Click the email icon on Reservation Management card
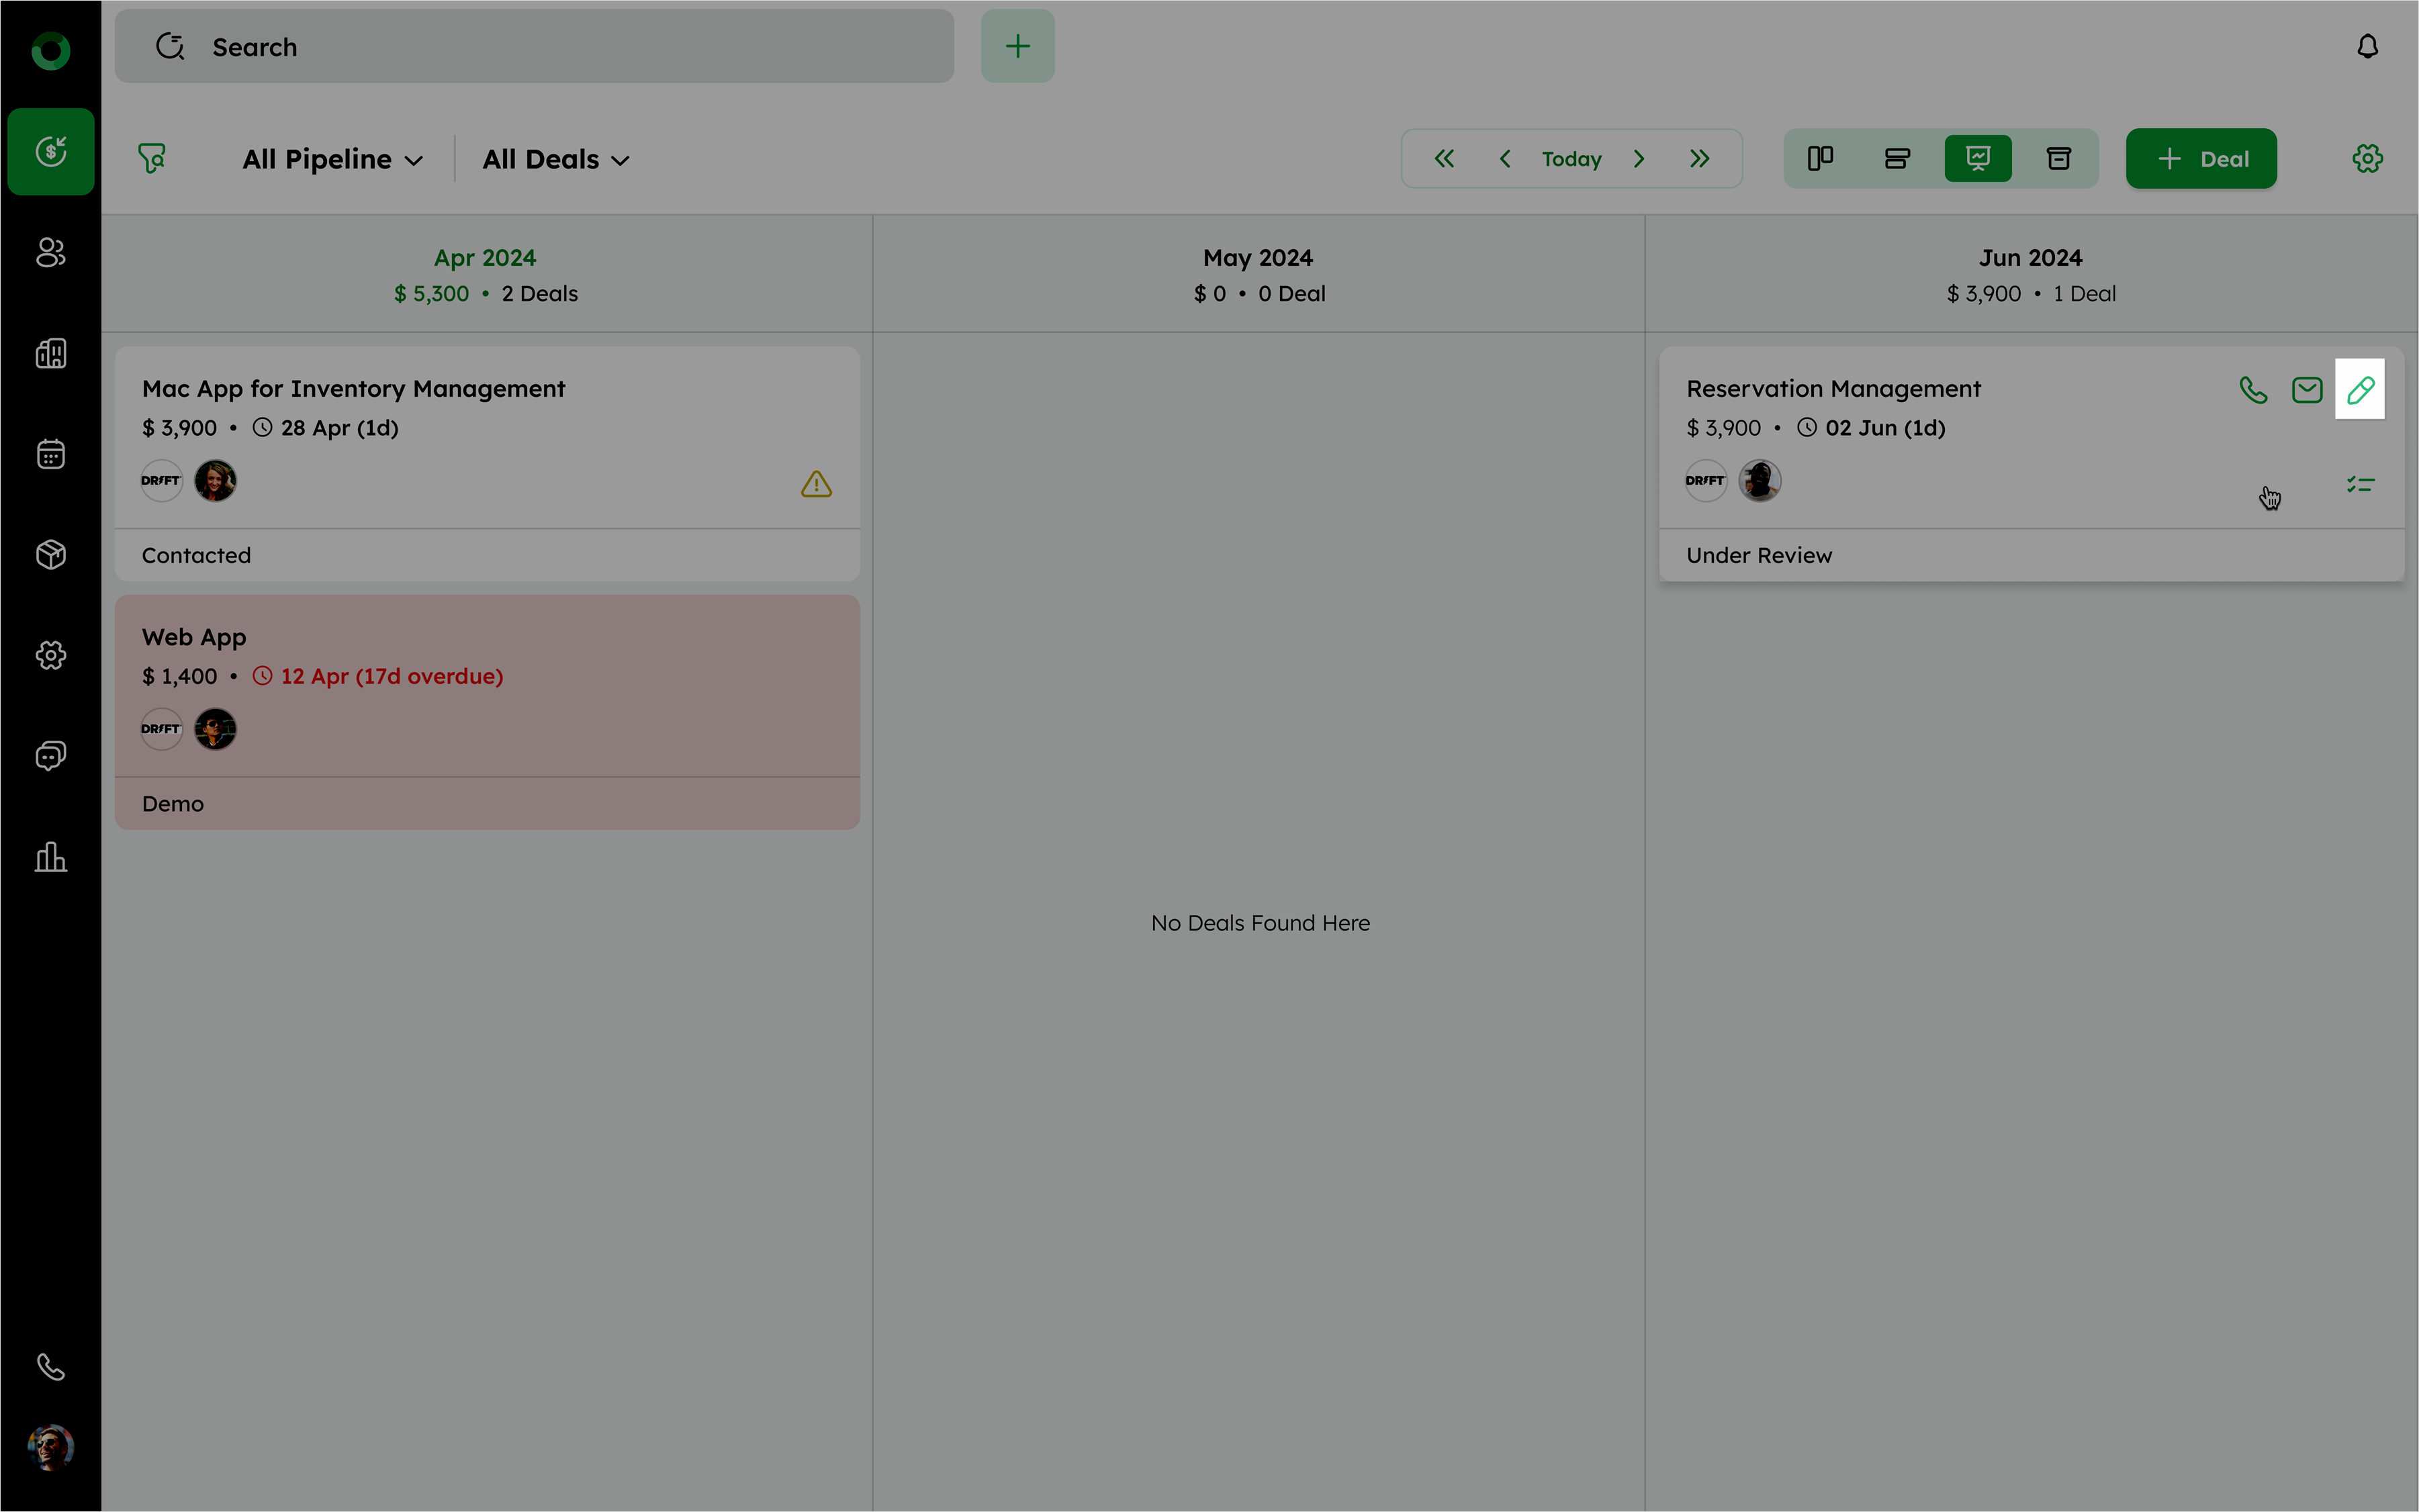2419x1512 pixels. (2307, 390)
